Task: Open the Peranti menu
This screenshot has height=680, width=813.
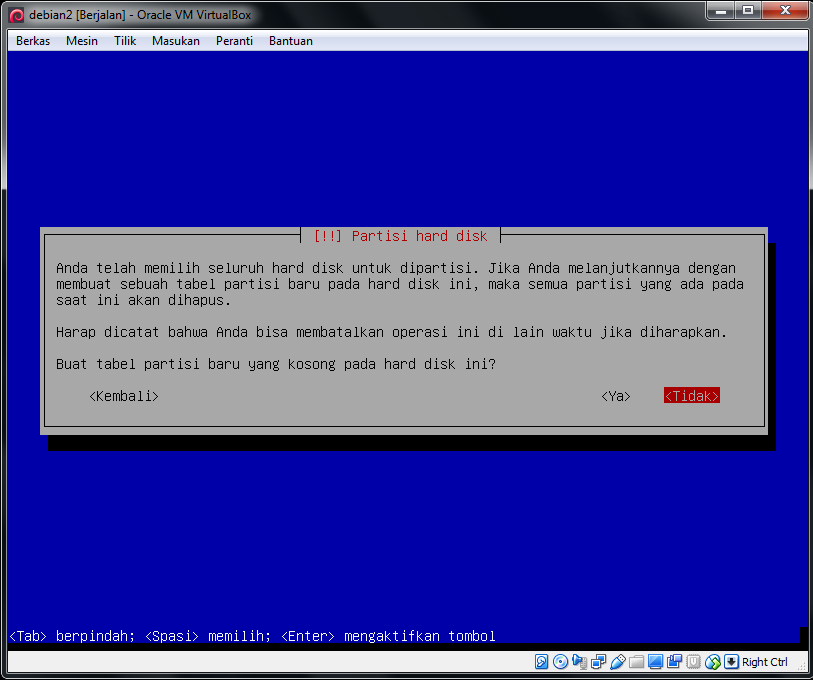Action: (x=234, y=41)
